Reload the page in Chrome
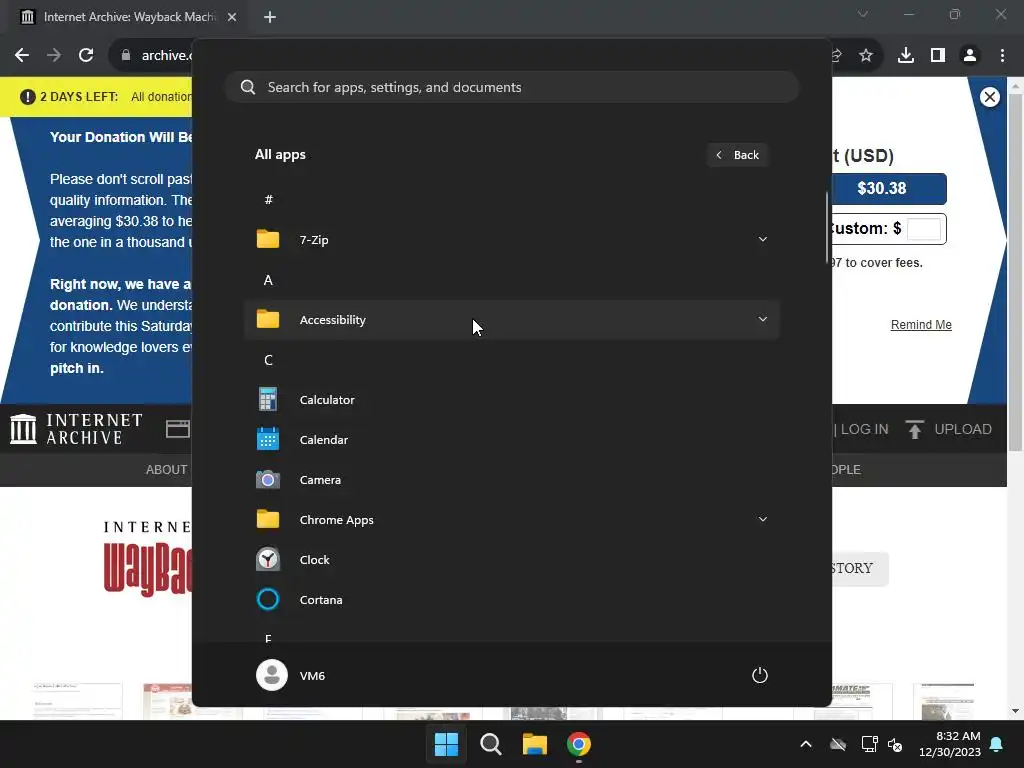Screen dimensions: 1024x768 click(x=86, y=56)
